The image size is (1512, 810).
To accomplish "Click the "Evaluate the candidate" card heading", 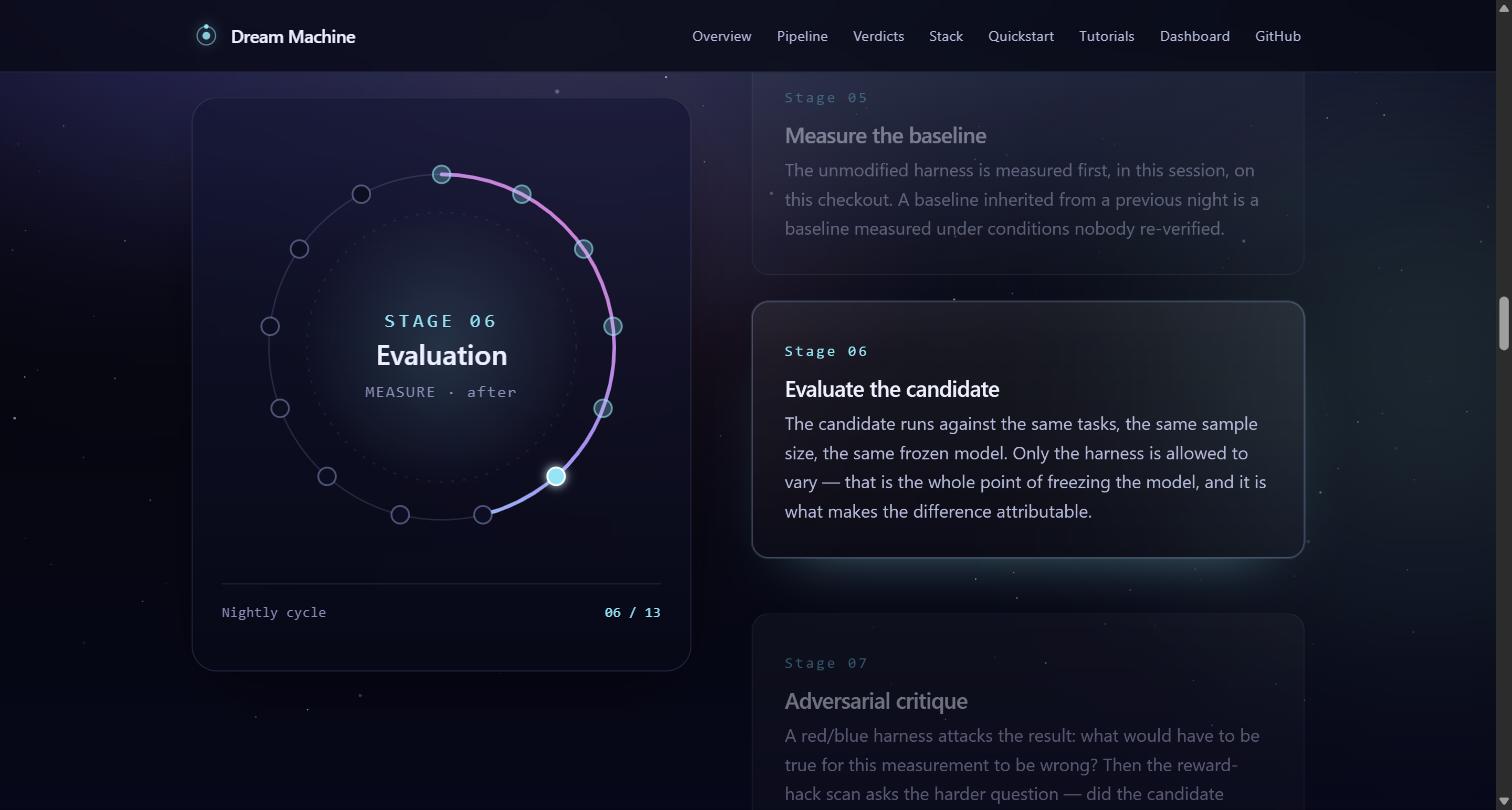I will click(892, 390).
